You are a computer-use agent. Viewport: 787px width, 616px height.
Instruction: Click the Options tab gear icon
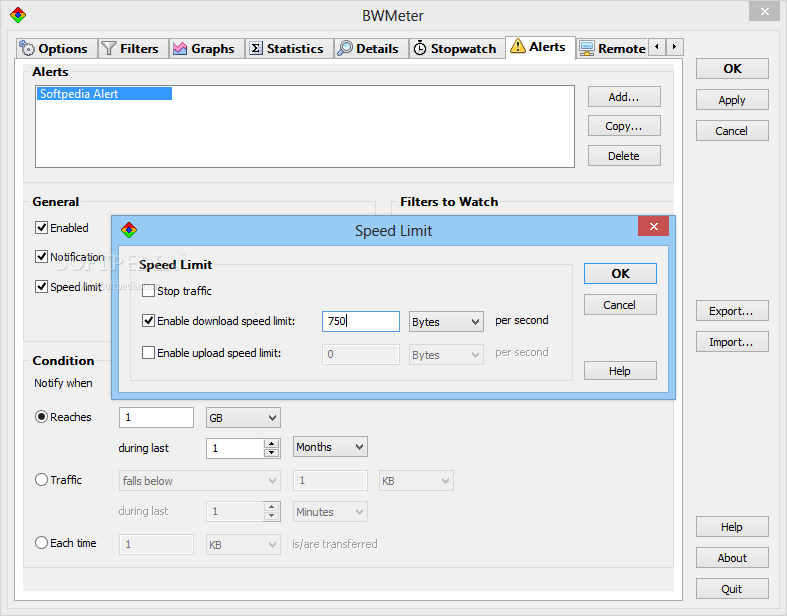pos(27,49)
